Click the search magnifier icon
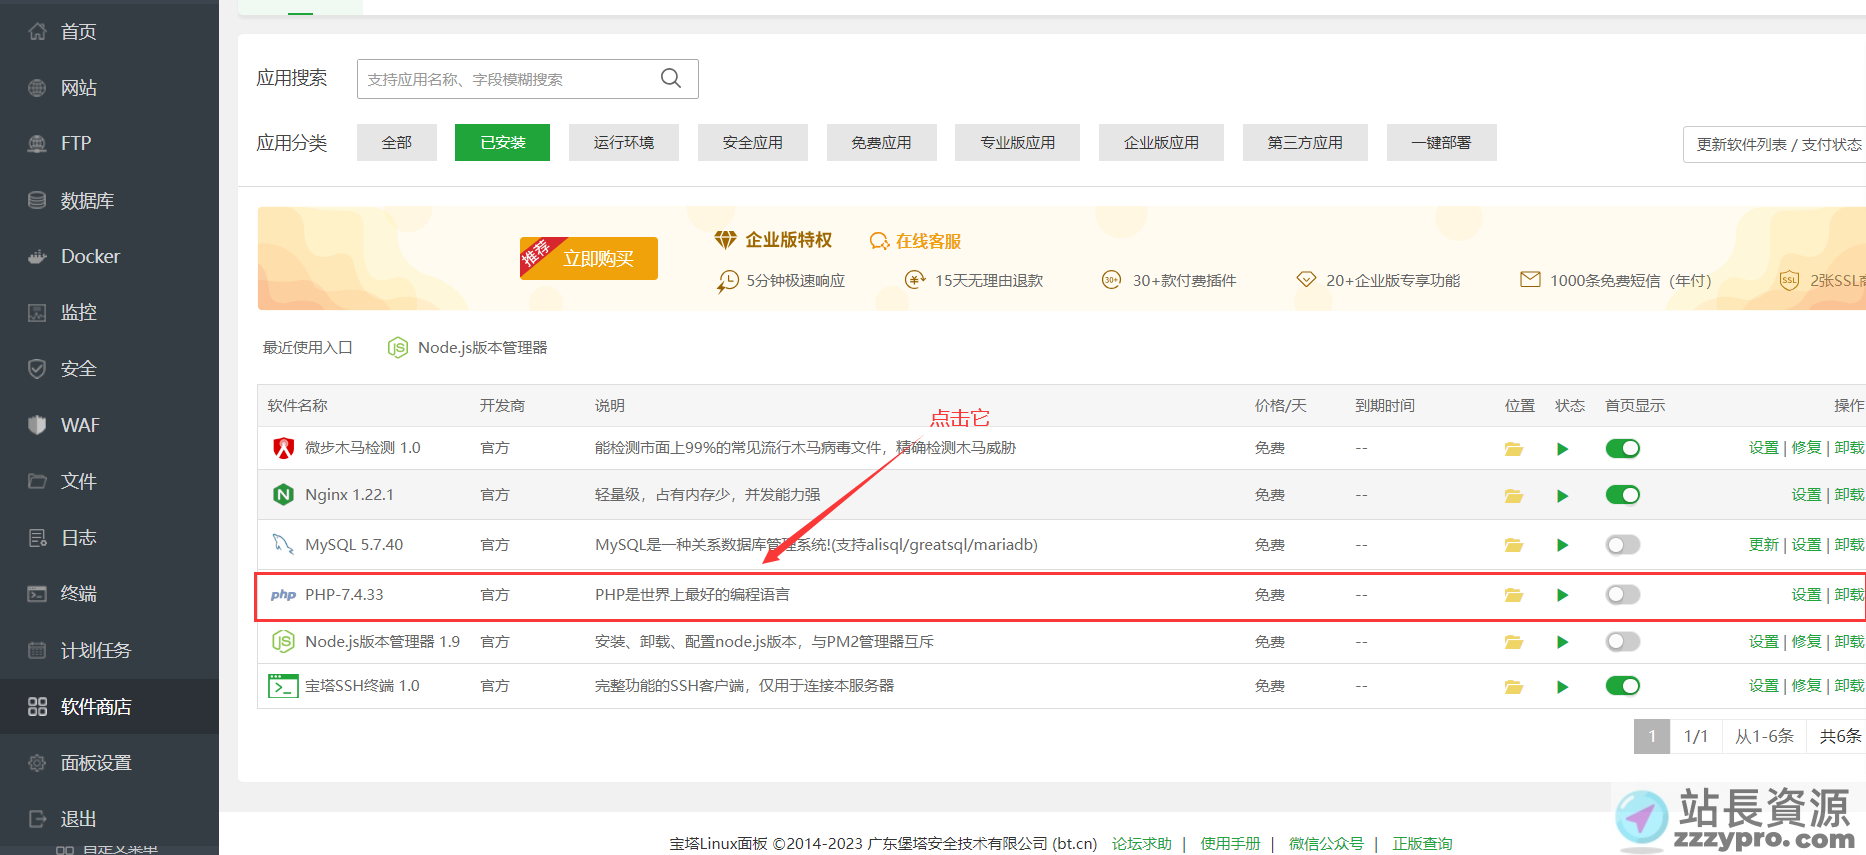The width and height of the screenshot is (1866, 855). (x=671, y=78)
